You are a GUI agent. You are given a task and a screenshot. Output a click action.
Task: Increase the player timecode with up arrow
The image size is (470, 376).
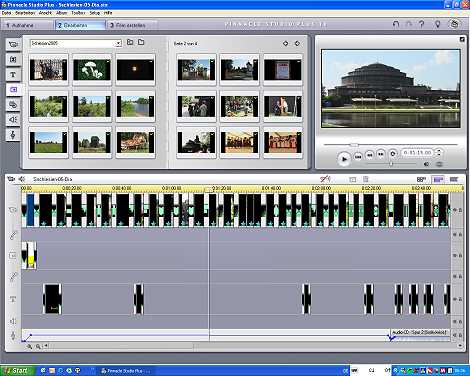[439, 151]
